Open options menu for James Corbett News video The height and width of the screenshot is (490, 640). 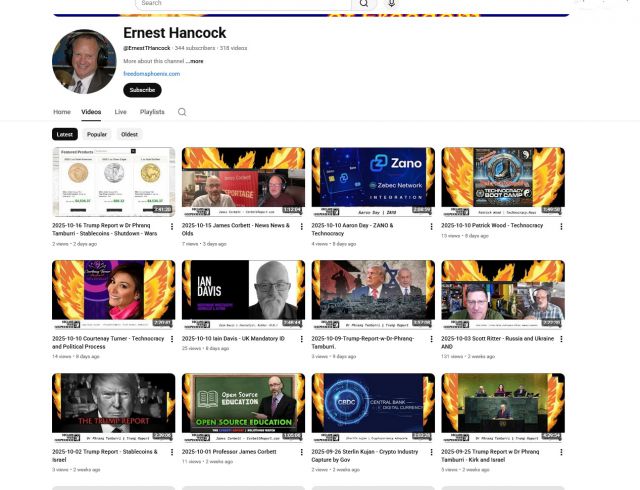[301, 226]
